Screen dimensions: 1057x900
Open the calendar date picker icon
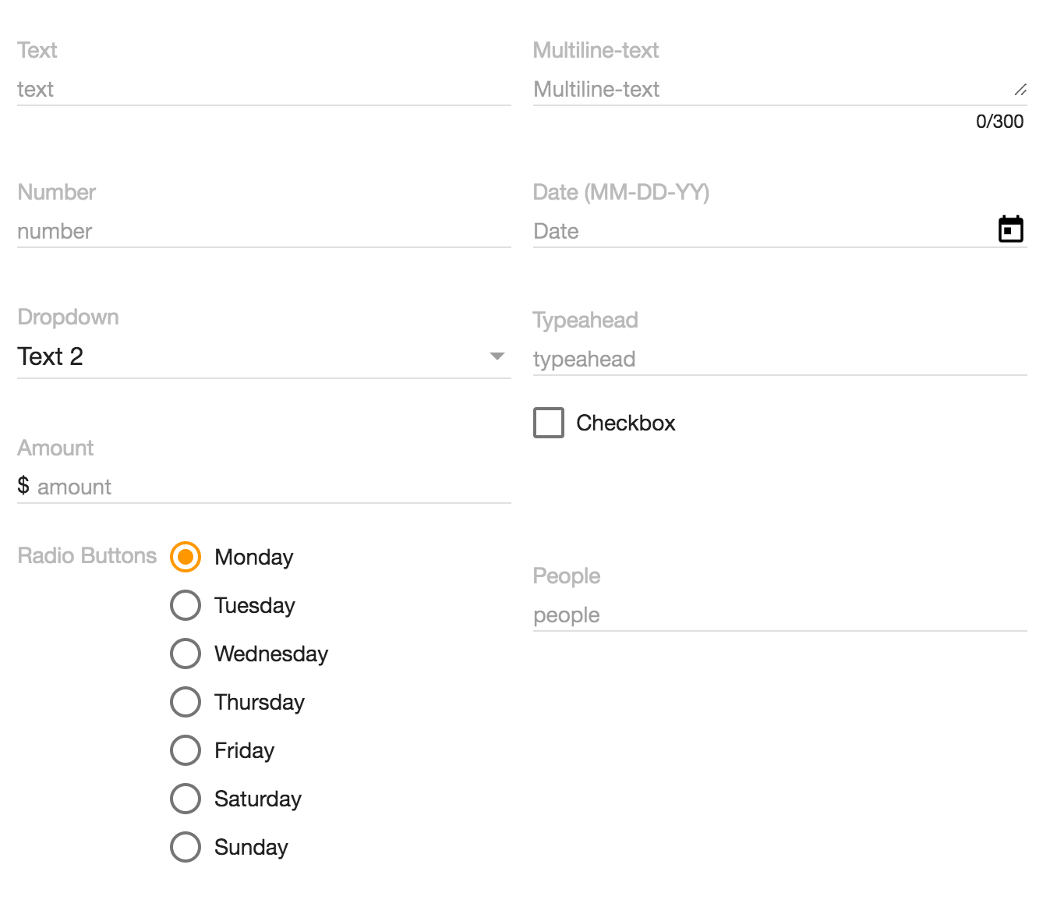point(1010,229)
